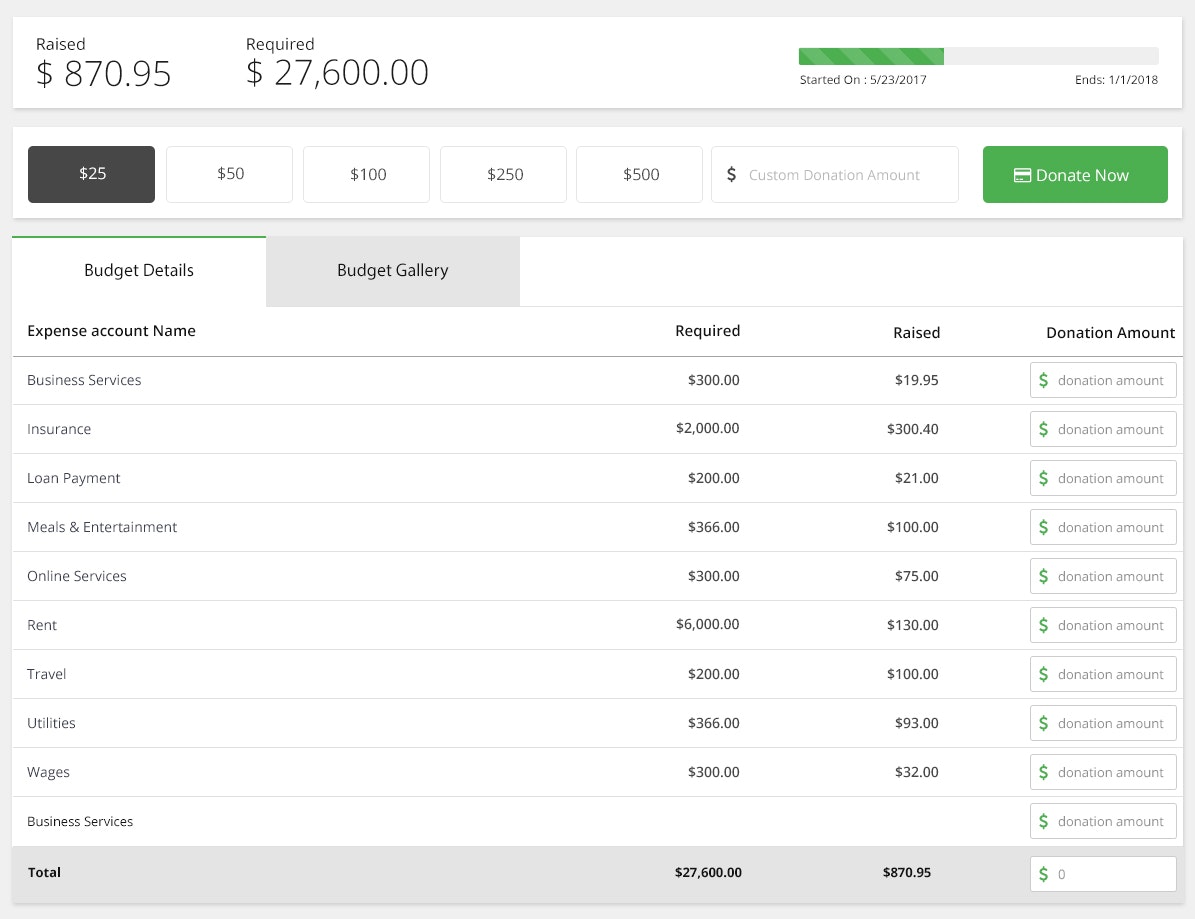Click the Online Services account name

(76, 576)
